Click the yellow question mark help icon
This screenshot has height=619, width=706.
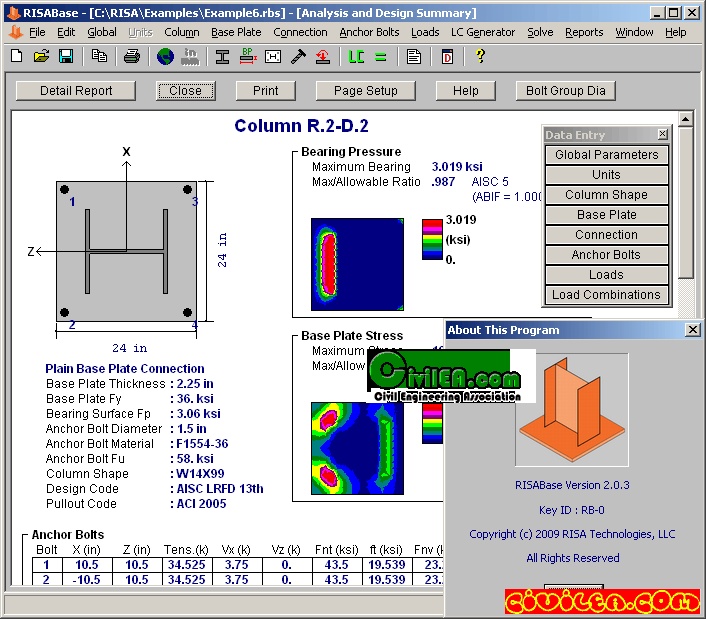pos(480,56)
